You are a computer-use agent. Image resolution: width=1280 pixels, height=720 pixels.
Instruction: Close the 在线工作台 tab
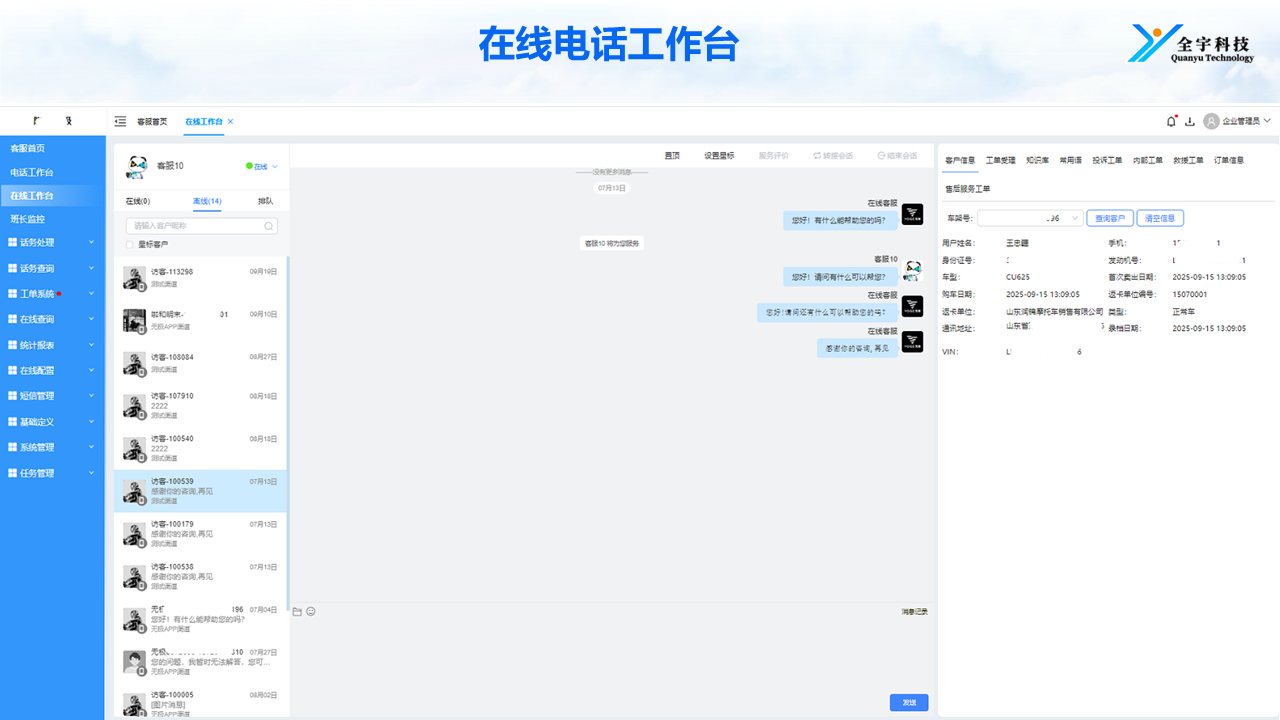[230, 121]
